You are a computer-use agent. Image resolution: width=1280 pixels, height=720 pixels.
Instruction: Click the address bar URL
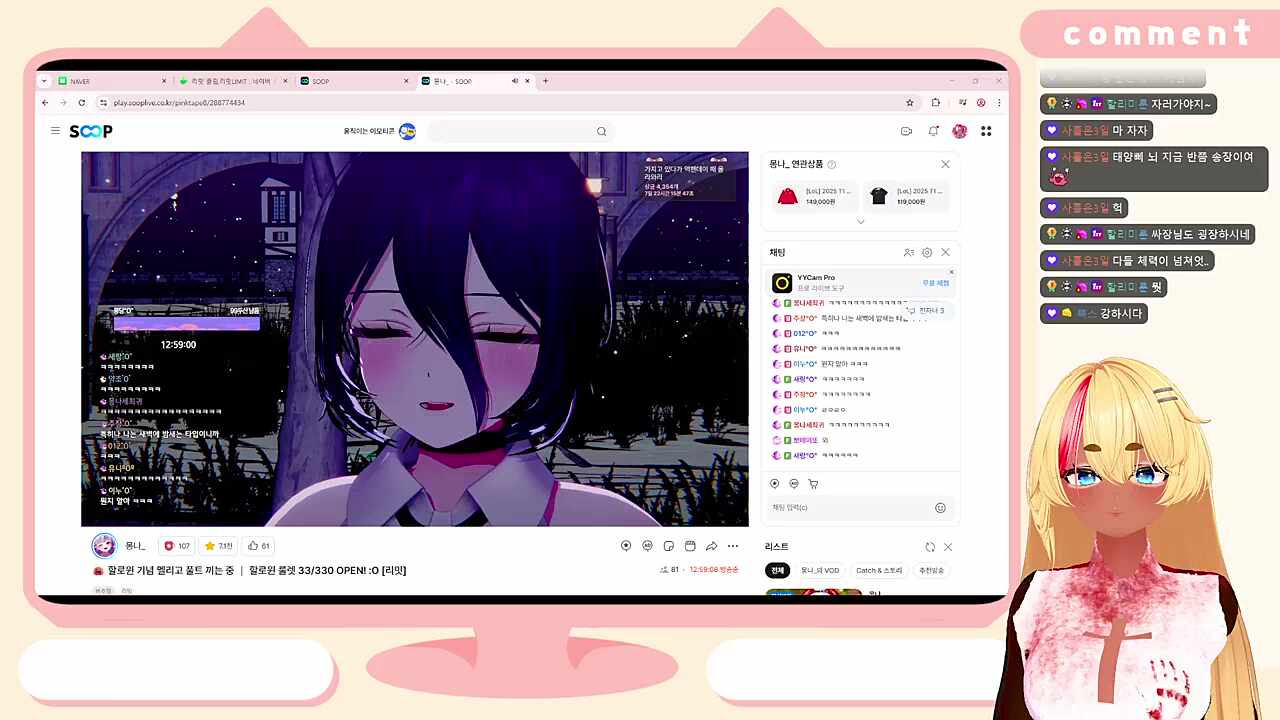point(179,103)
